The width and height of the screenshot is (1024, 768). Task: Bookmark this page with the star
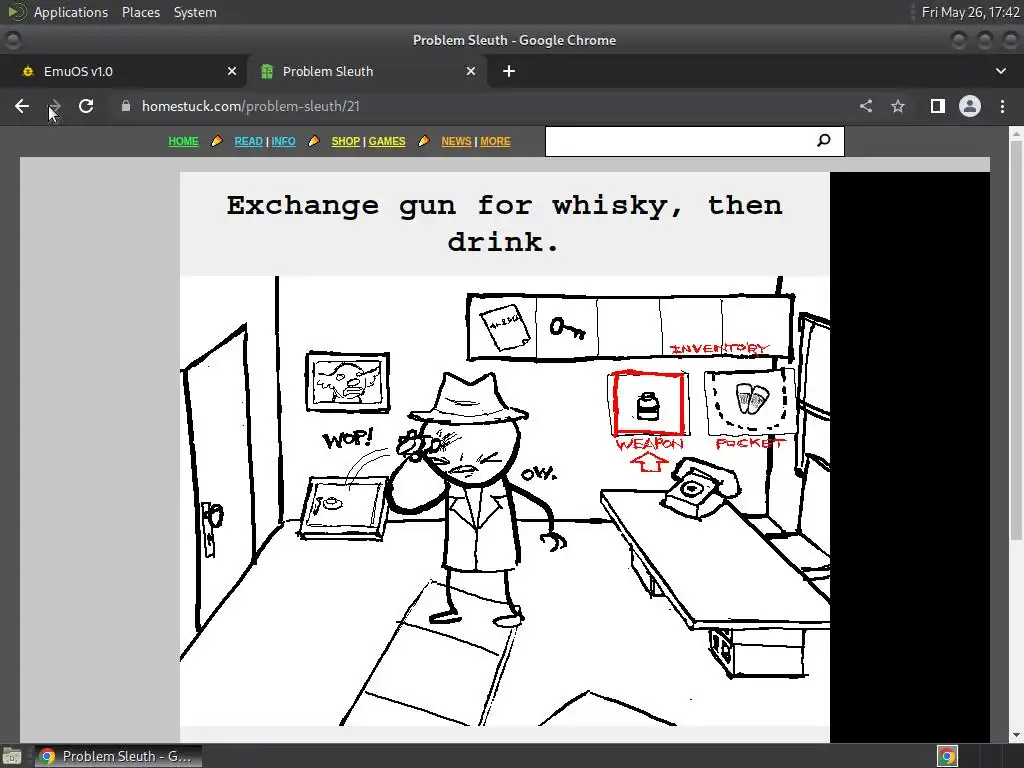(x=898, y=106)
